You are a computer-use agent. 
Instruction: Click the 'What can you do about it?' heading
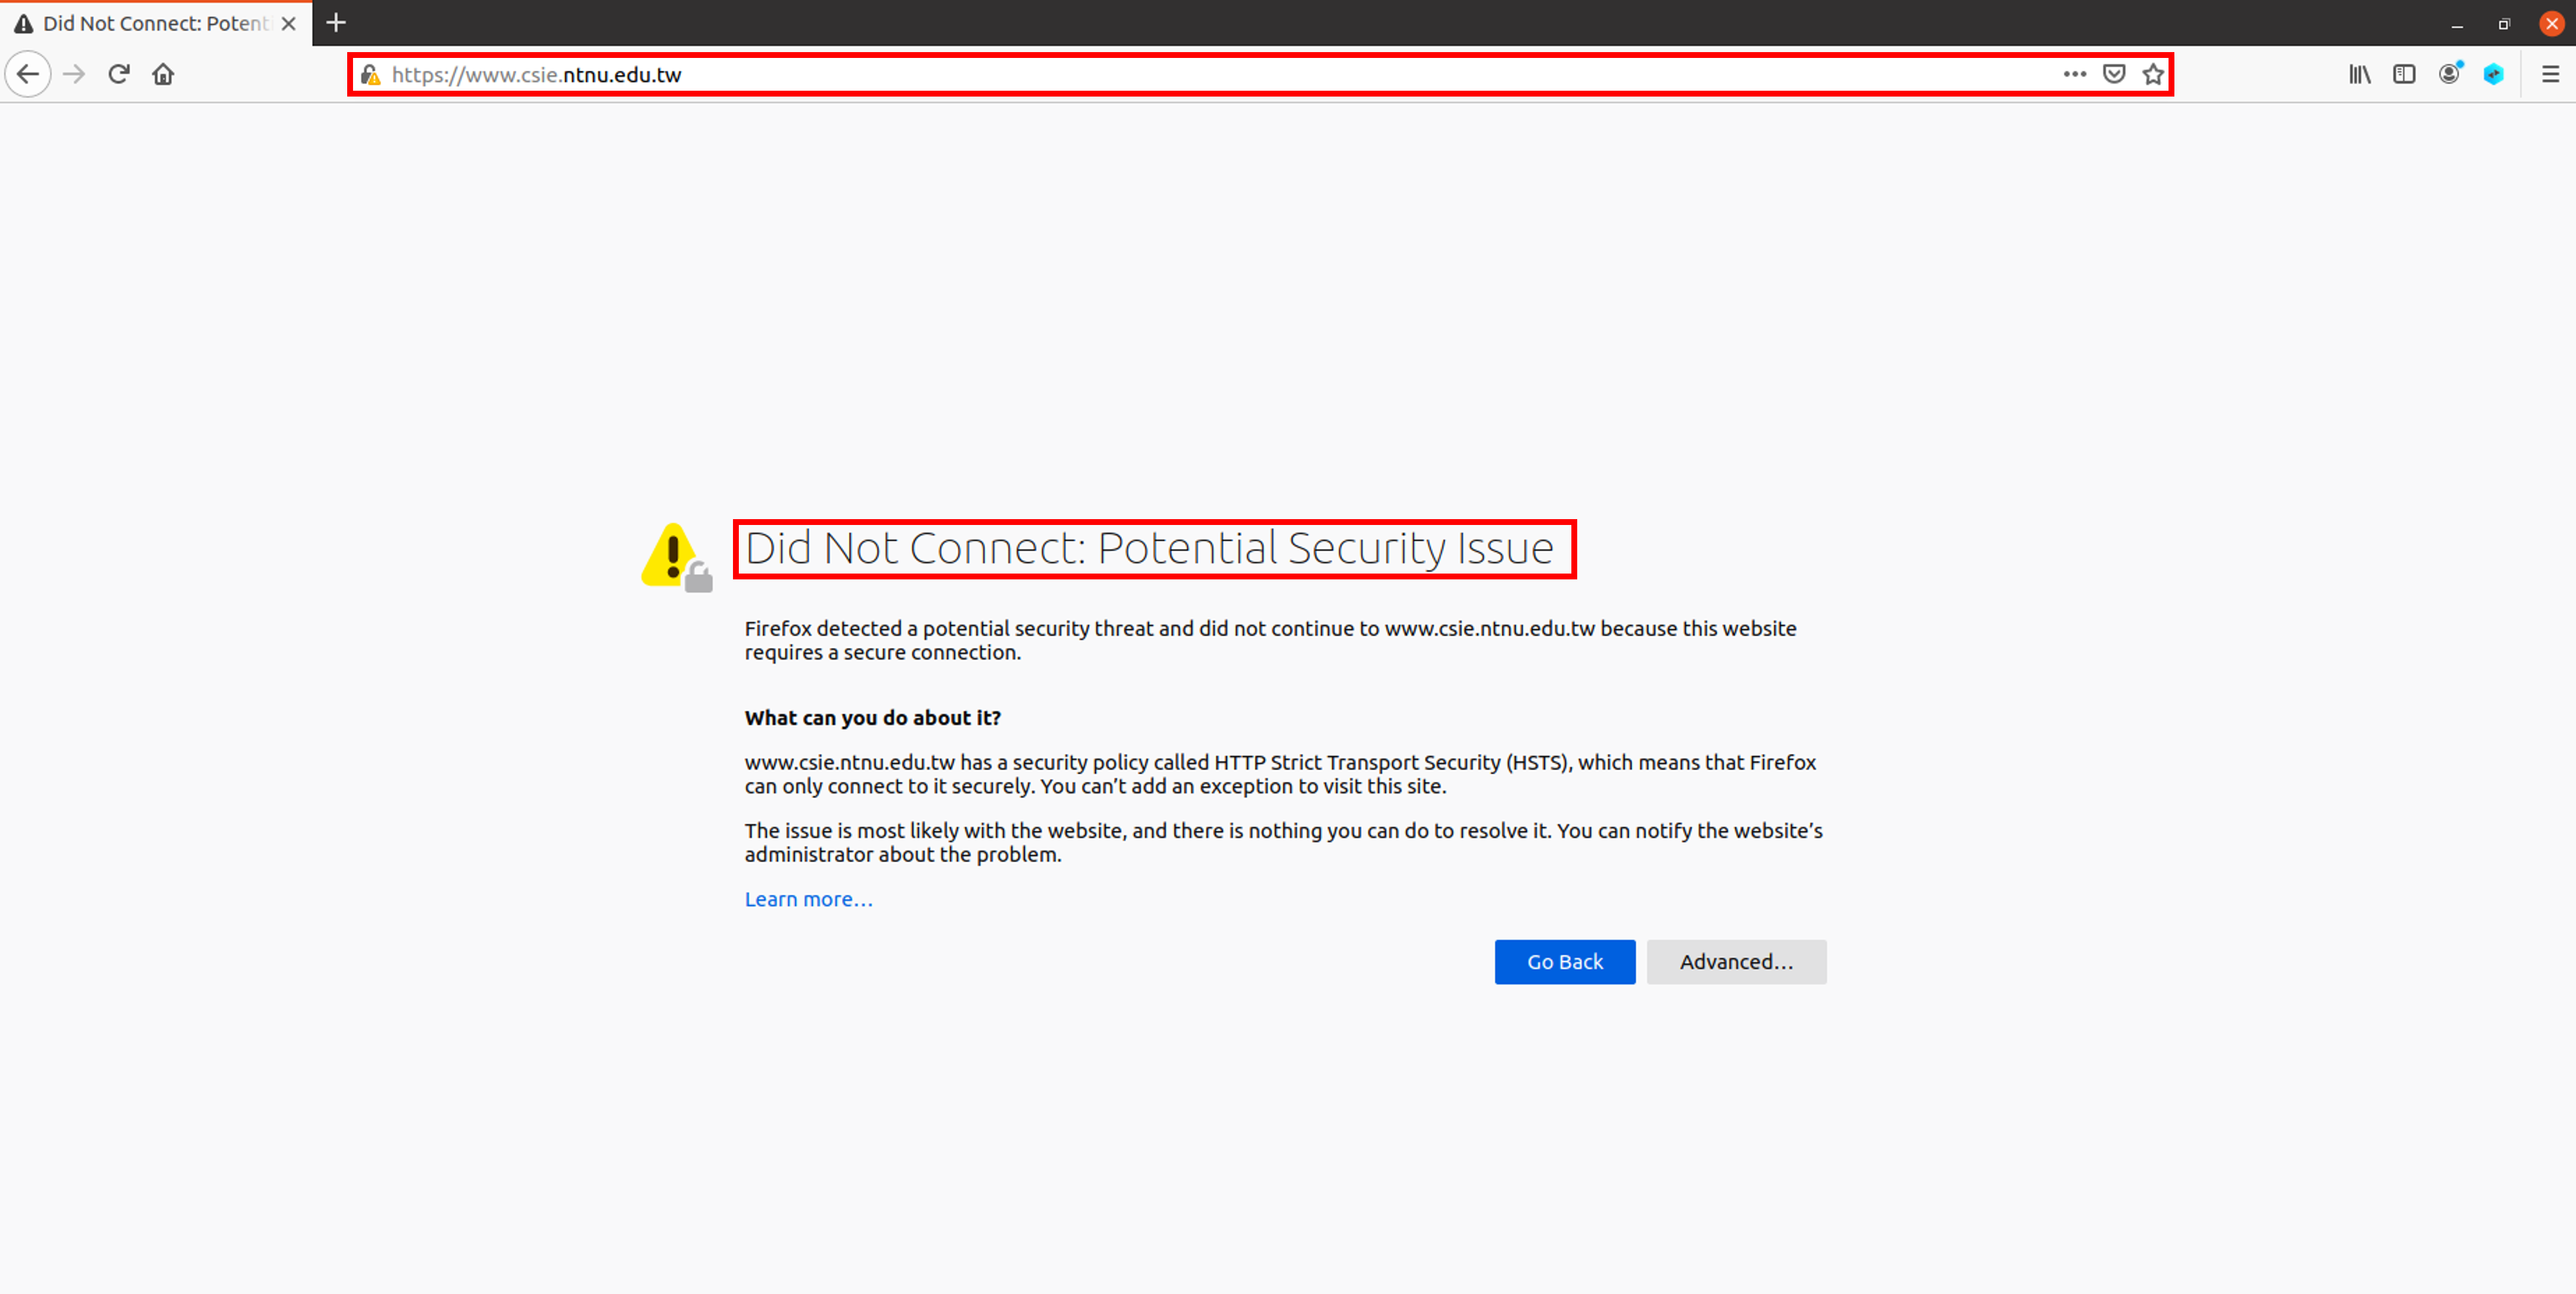(872, 717)
